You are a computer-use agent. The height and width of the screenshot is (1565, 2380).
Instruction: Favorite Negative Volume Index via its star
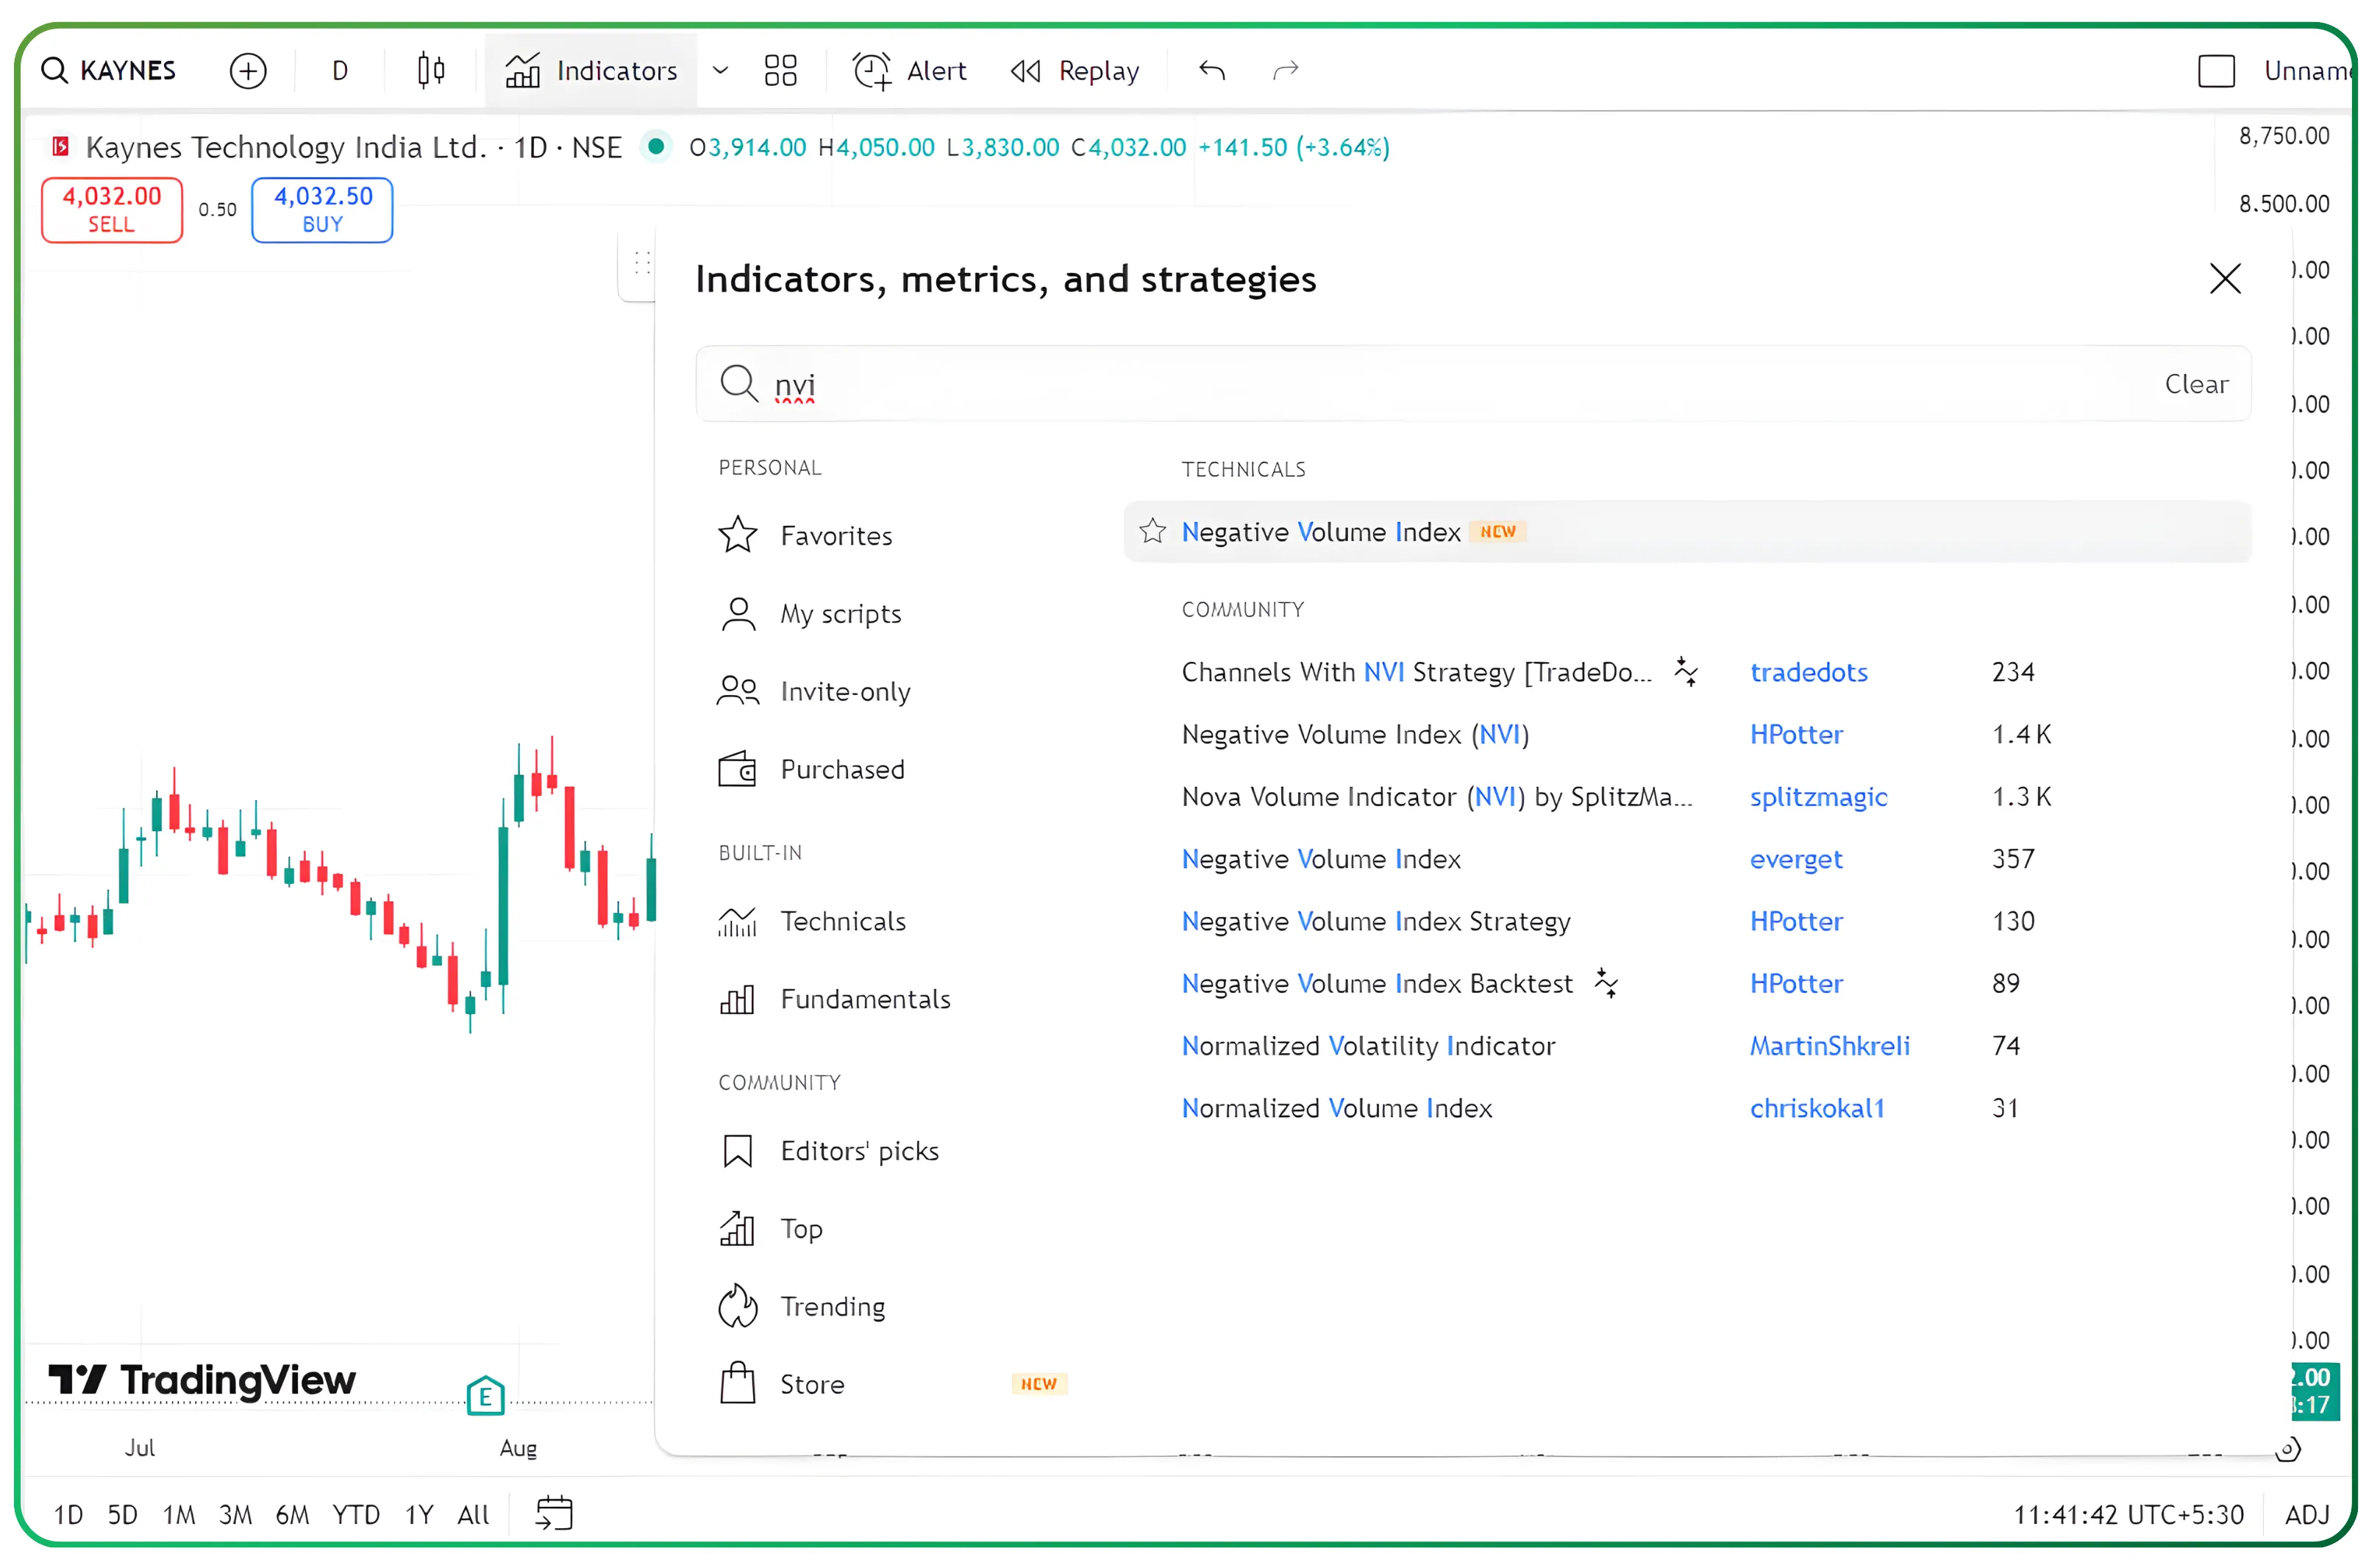1152,531
